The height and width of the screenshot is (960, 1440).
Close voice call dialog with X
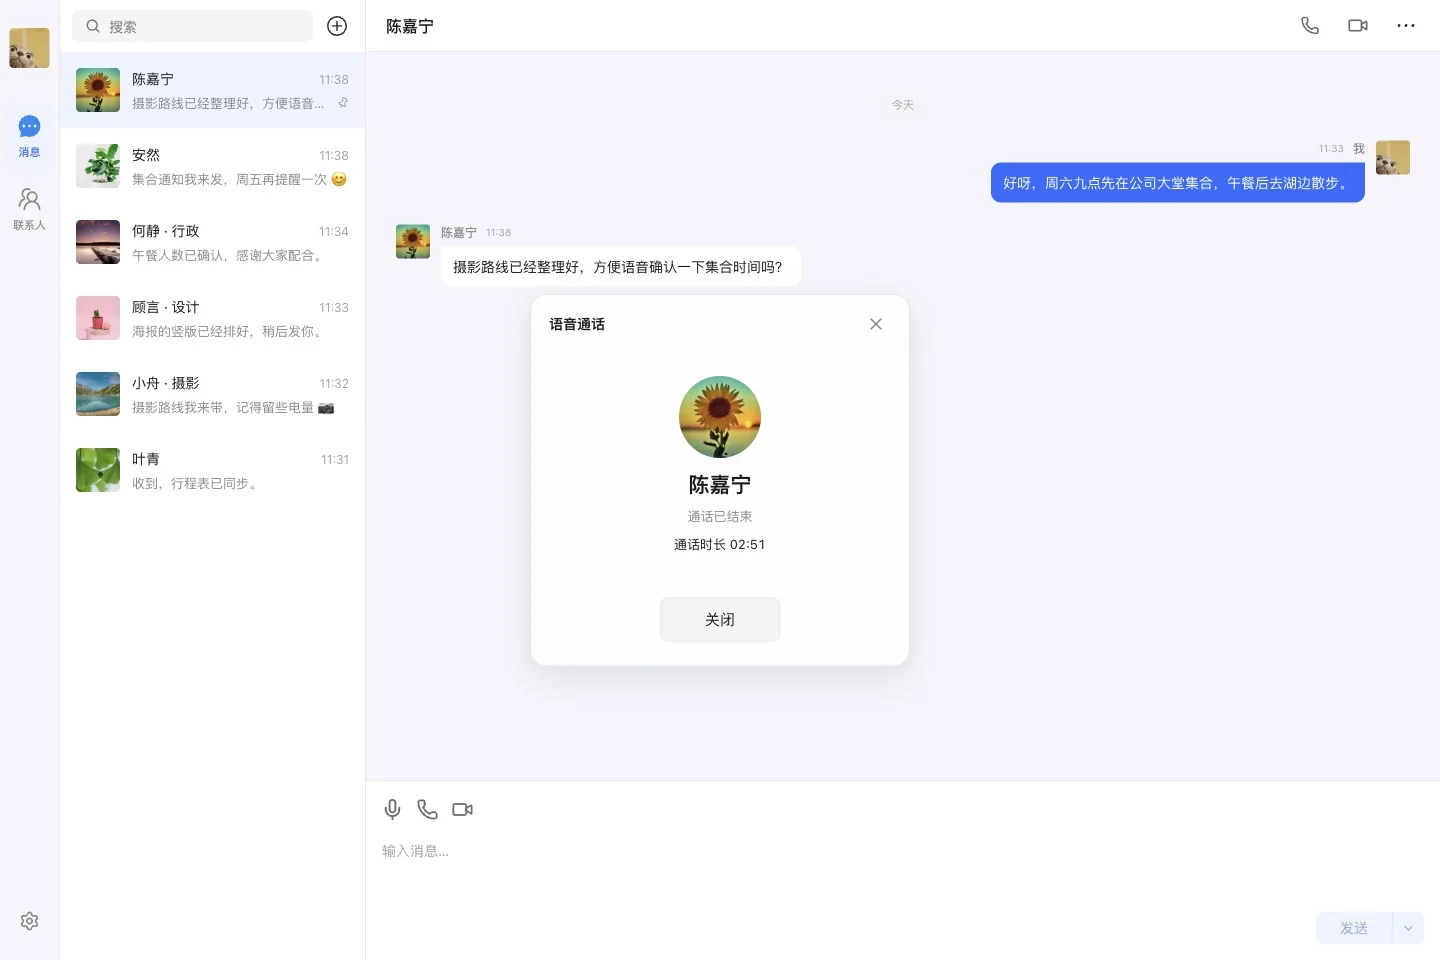[876, 324]
